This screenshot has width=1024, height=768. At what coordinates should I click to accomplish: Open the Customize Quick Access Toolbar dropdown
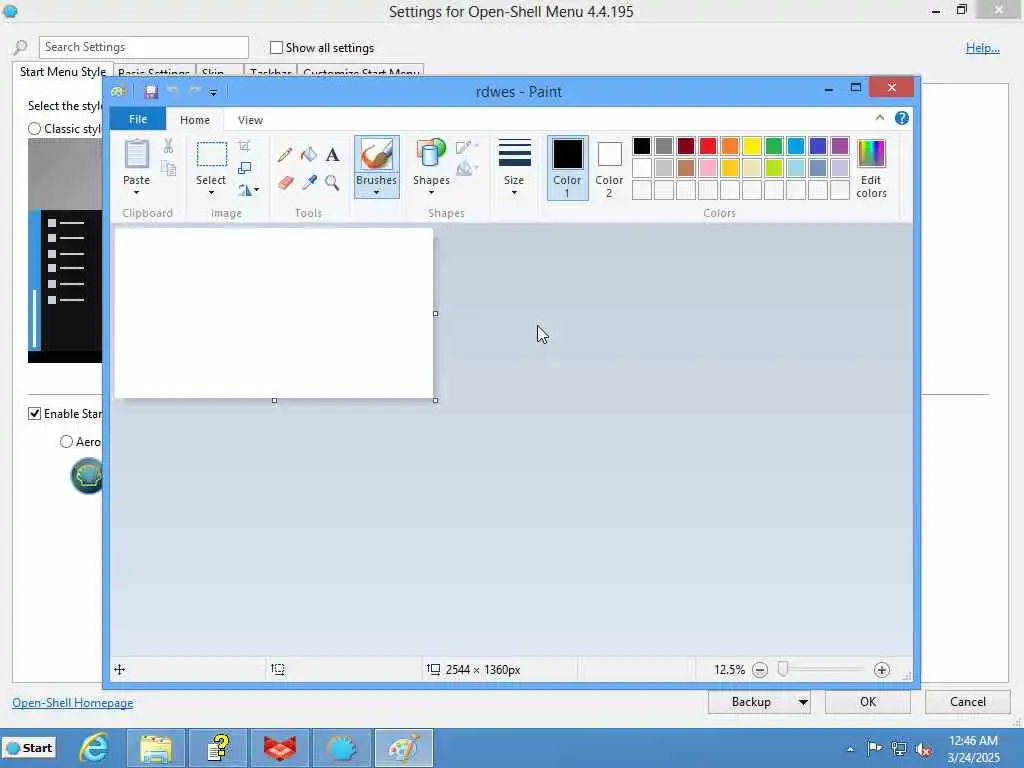pyautogui.click(x=213, y=92)
